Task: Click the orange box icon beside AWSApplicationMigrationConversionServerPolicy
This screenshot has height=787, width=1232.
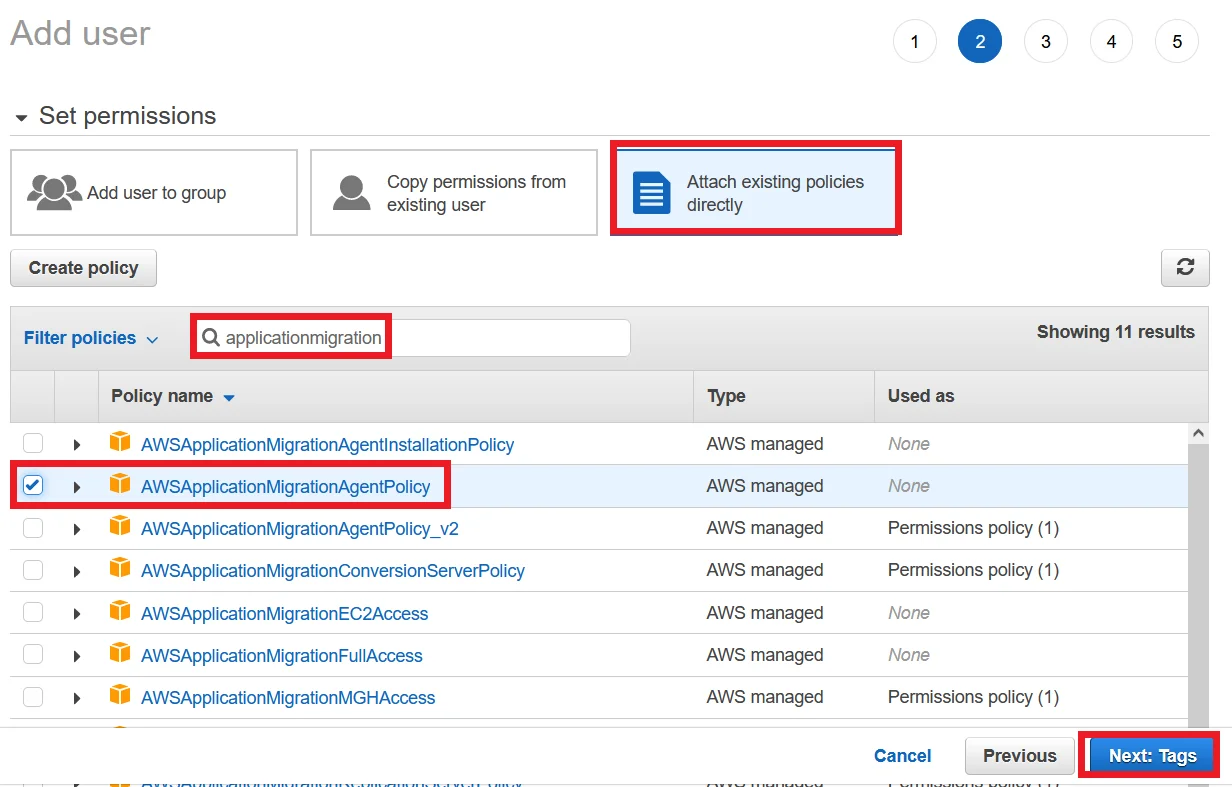Action: 120,568
